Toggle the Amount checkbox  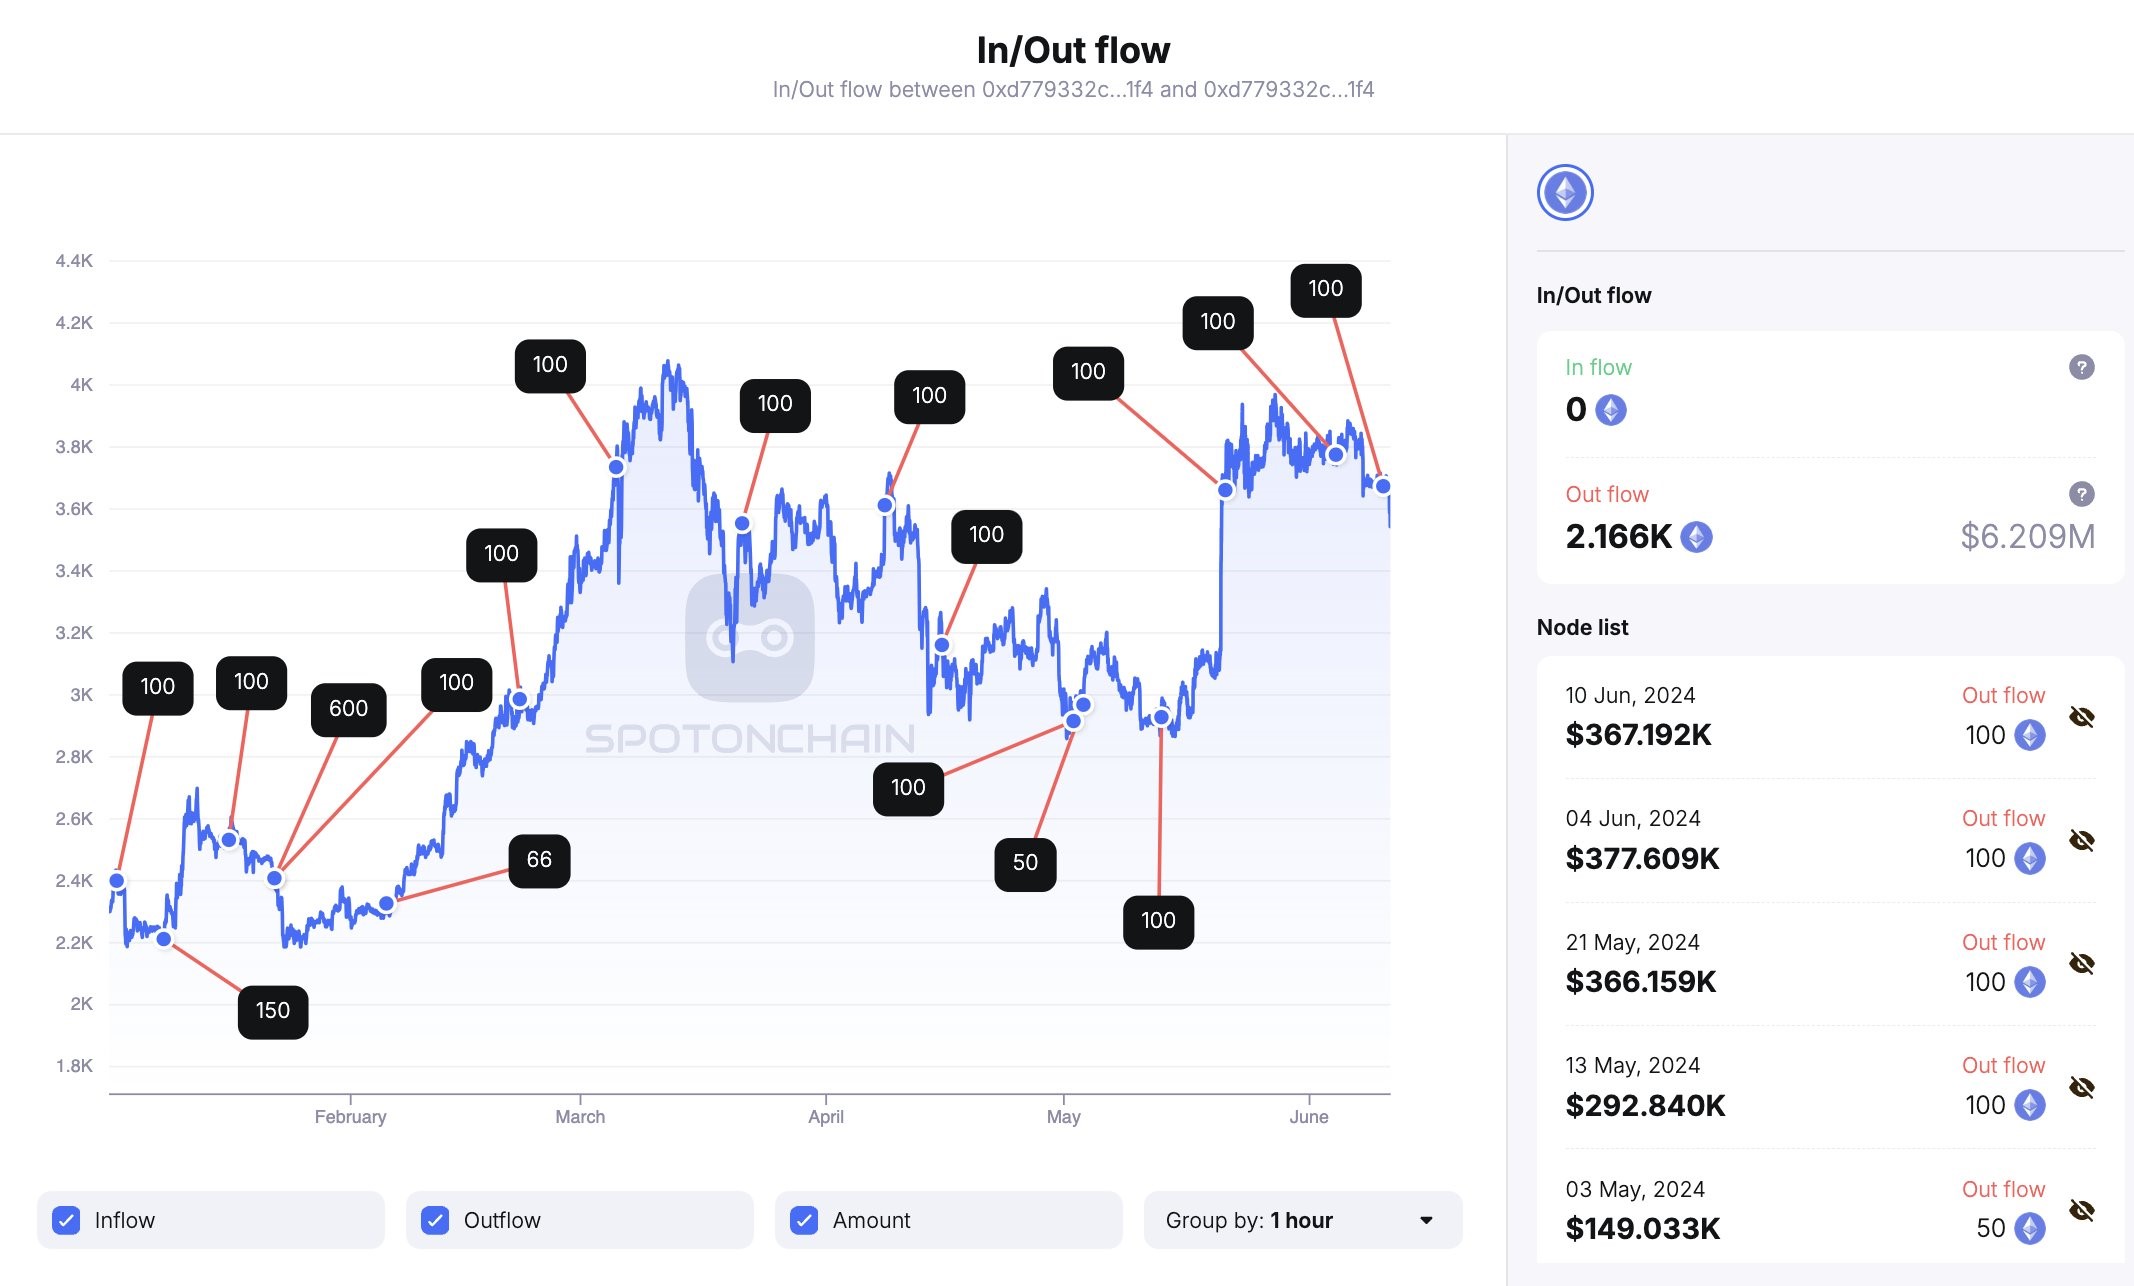(804, 1220)
